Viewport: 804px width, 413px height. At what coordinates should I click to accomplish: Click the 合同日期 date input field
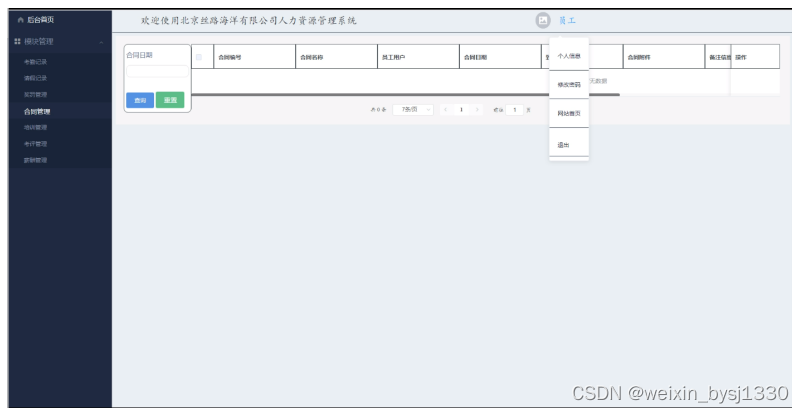pos(157,71)
